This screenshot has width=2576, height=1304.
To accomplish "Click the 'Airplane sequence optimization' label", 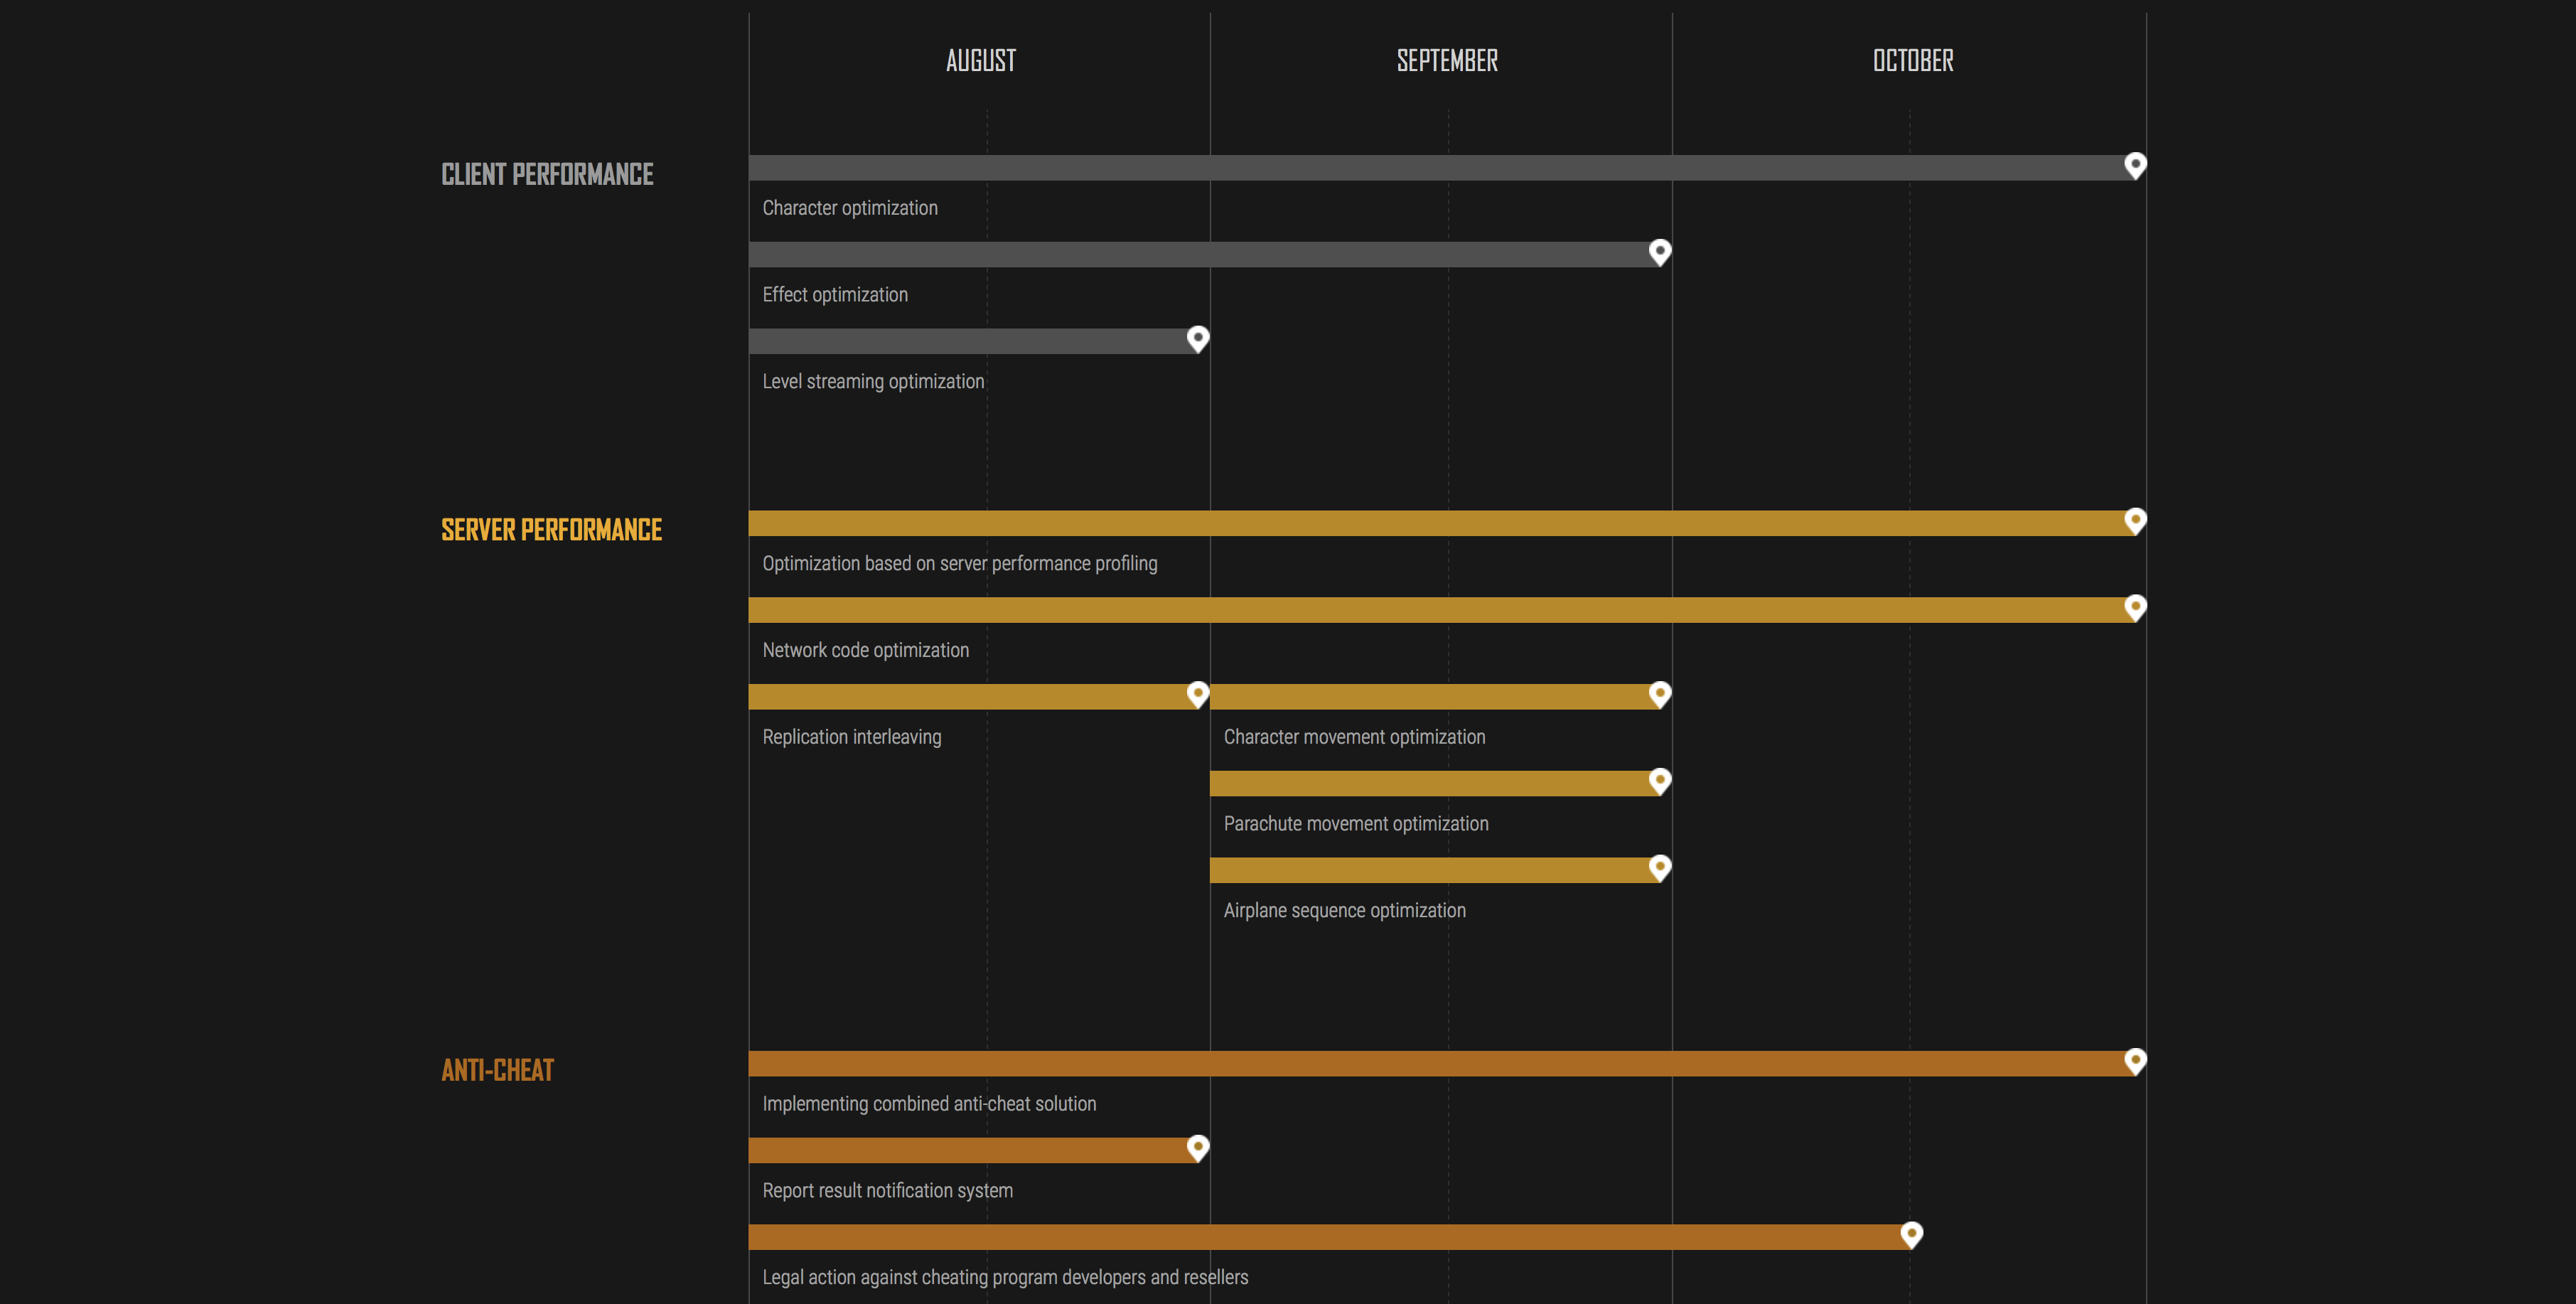I will pos(1345,911).
